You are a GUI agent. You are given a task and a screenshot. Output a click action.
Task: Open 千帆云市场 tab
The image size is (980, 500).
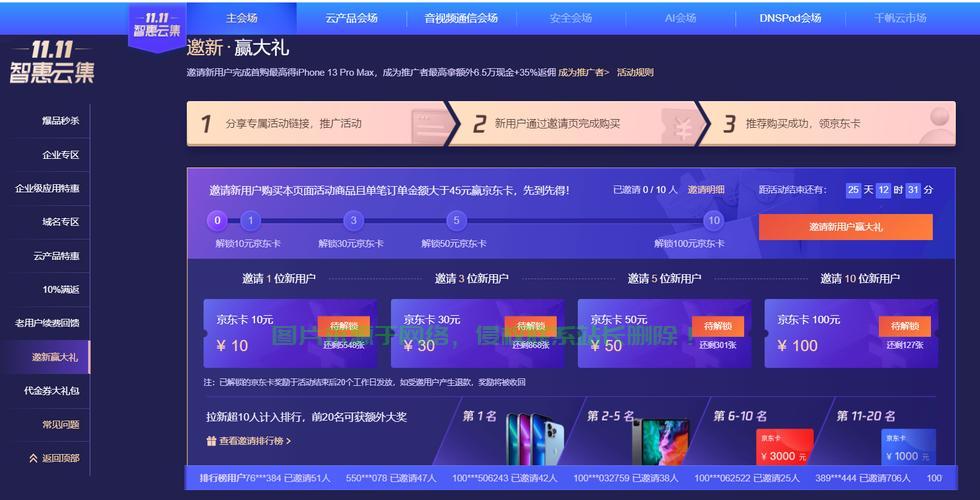[x=900, y=18]
